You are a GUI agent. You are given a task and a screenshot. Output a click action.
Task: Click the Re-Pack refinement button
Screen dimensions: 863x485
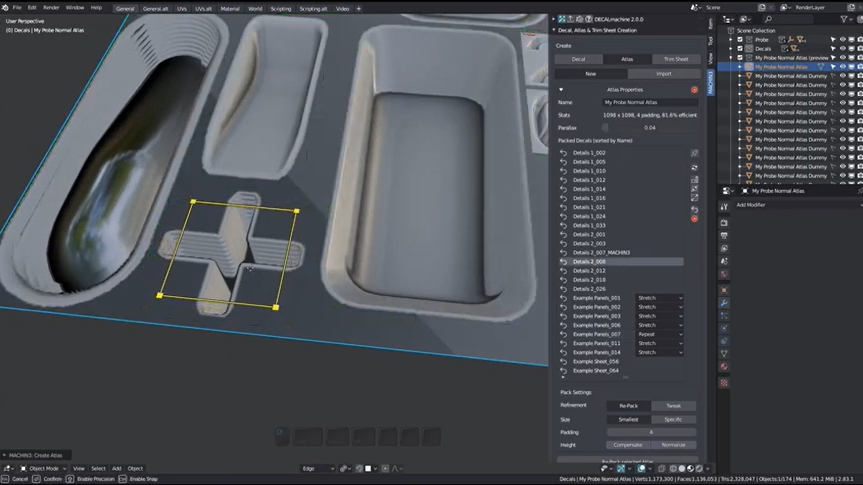tap(629, 406)
